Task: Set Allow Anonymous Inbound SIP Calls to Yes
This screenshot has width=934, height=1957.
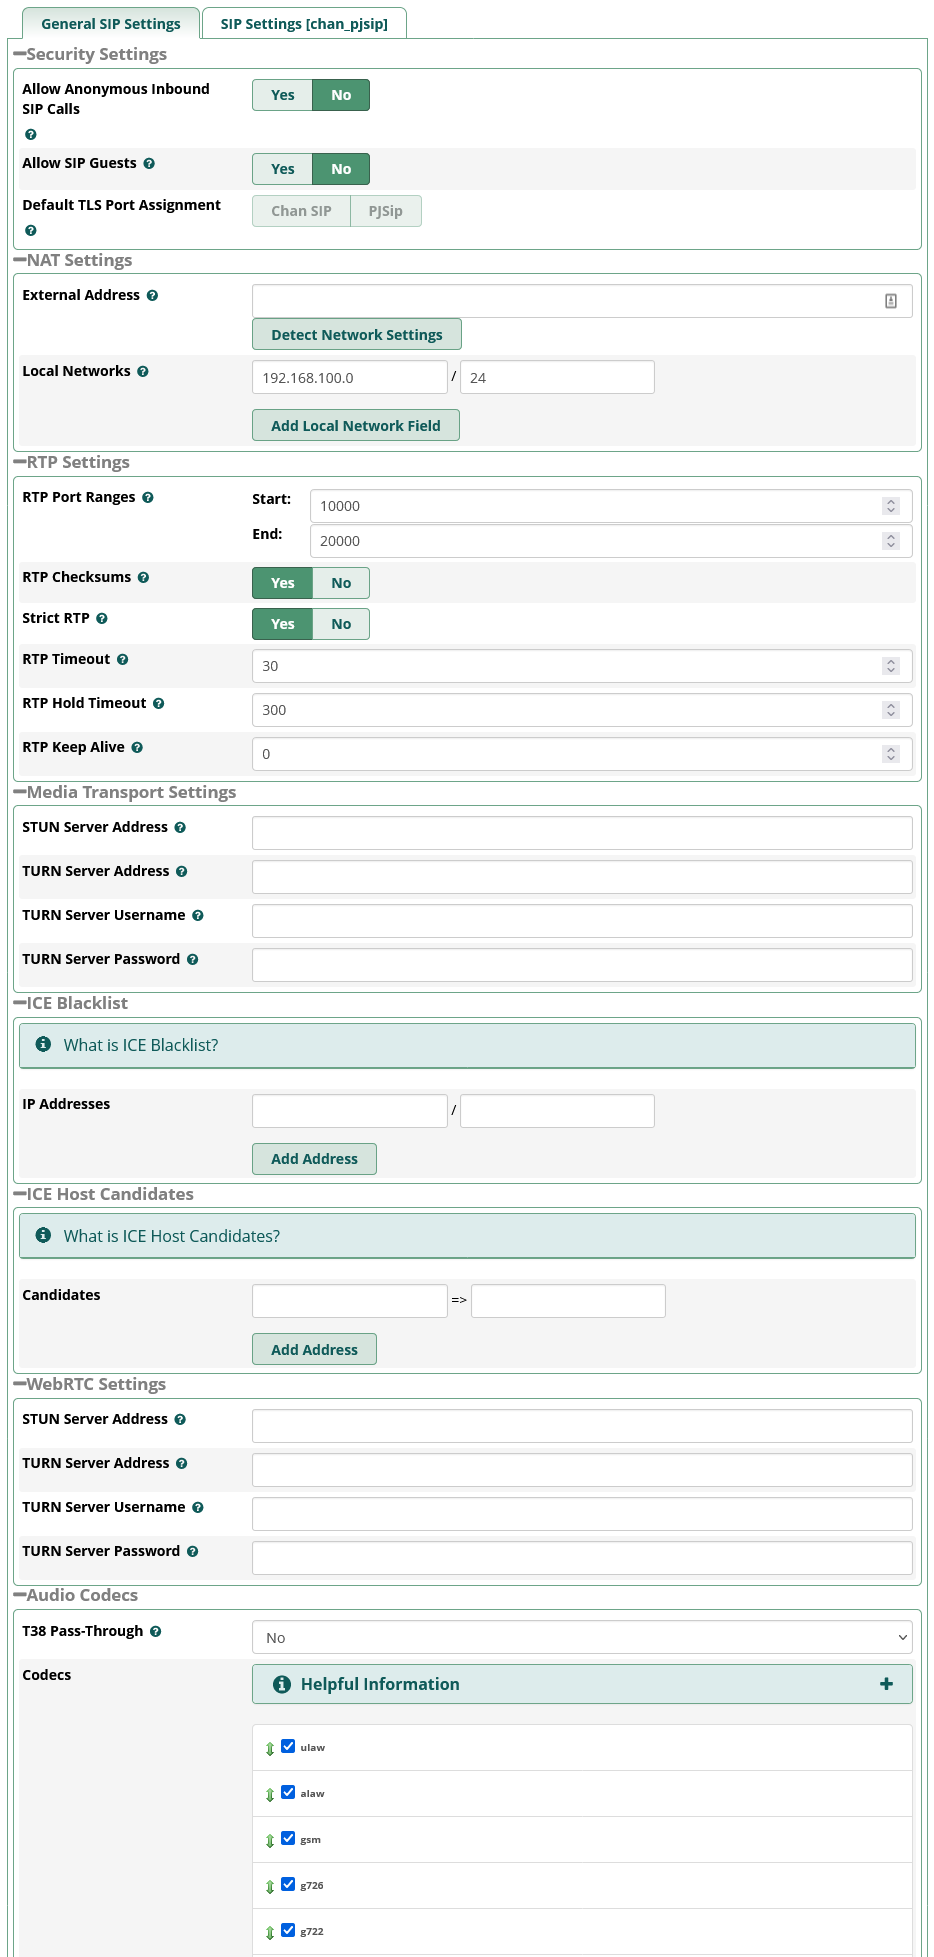Action: (x=283, y=95)
